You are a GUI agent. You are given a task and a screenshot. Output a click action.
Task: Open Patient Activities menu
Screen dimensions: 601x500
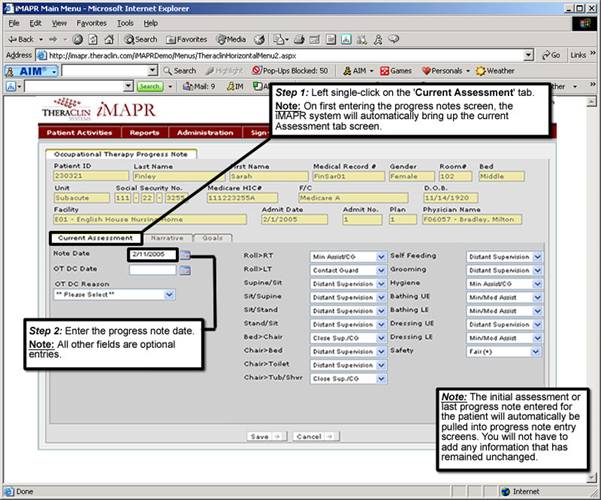point(79,133)
